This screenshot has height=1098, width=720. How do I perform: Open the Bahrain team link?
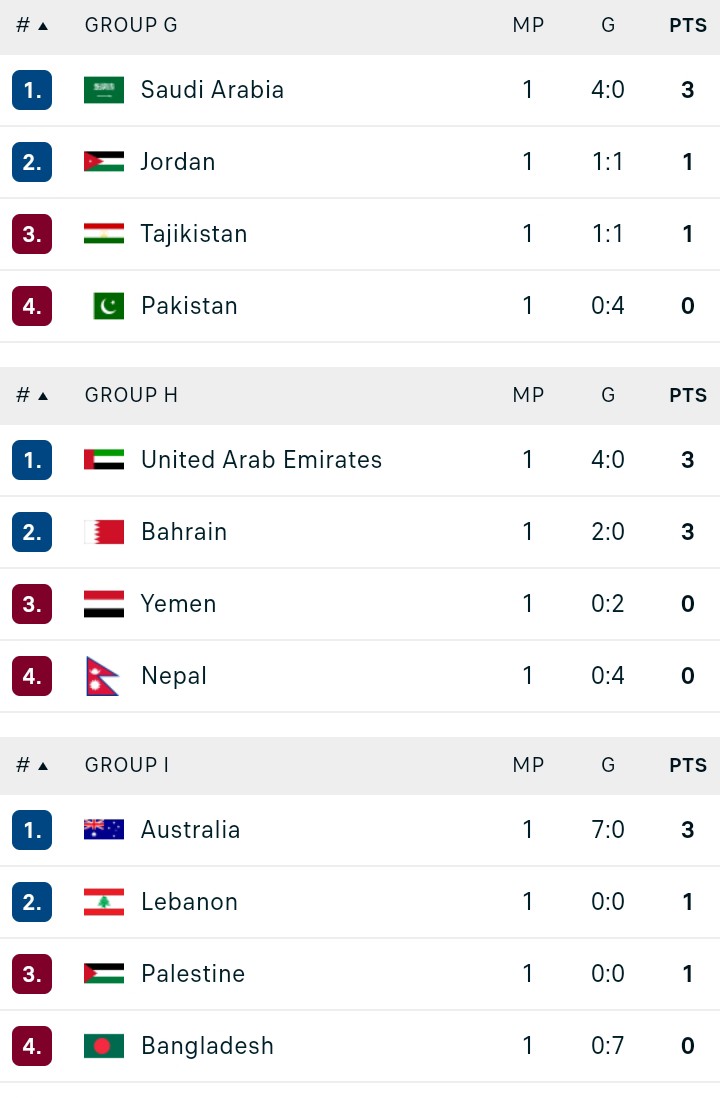point(184,532)
